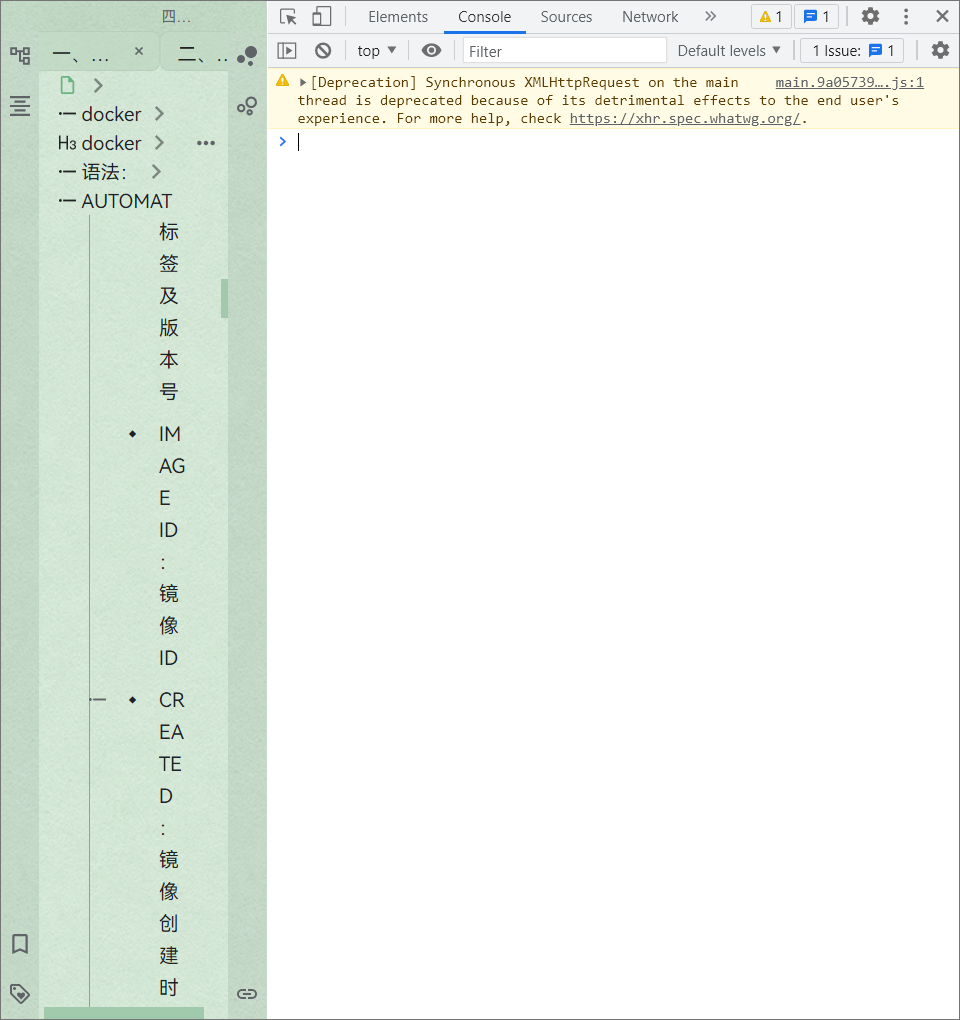Expand the first docker outline item

click(x=159, y=114)
